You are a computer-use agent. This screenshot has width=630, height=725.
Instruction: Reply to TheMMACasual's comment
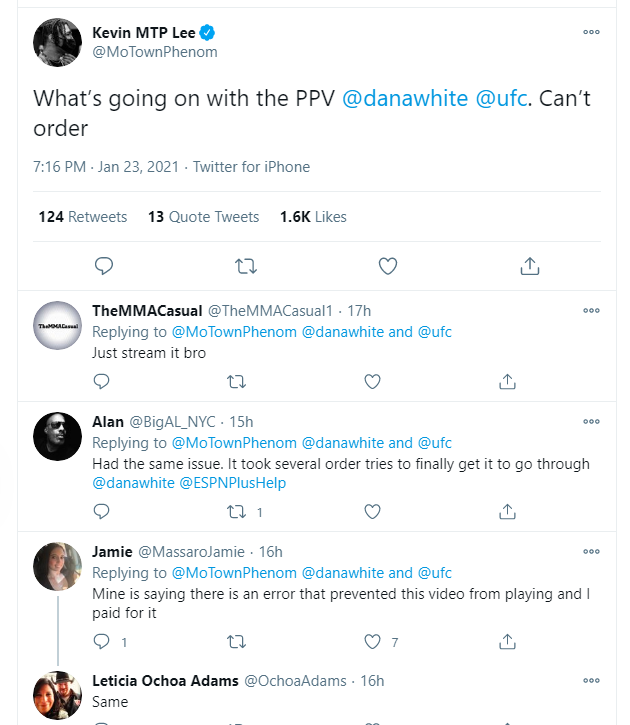click(x=101, y=381)
